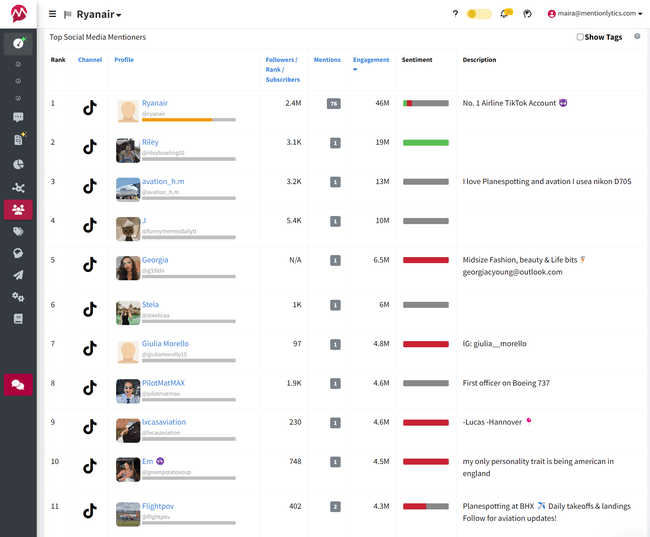Screen dimensions: 650x537
Task: Click the flag icon next to Ryanair title
Action: pyautogui.click(x=68, y=15)
